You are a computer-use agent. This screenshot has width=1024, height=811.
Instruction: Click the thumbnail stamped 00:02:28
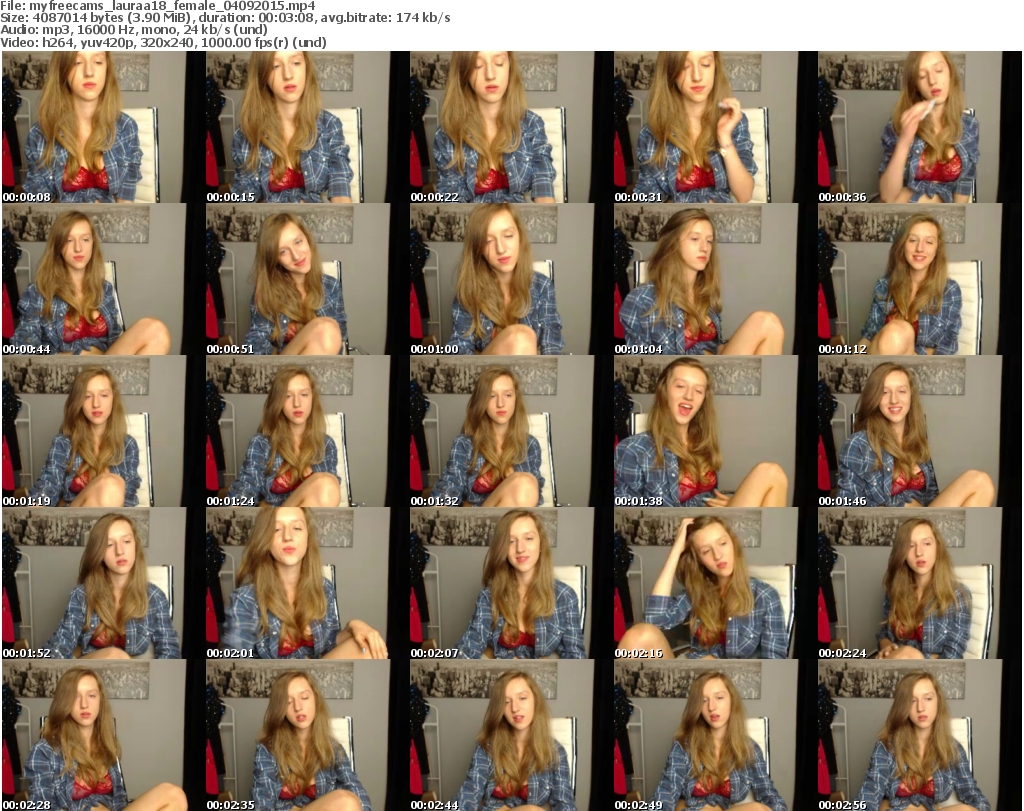tap(103, 735)
